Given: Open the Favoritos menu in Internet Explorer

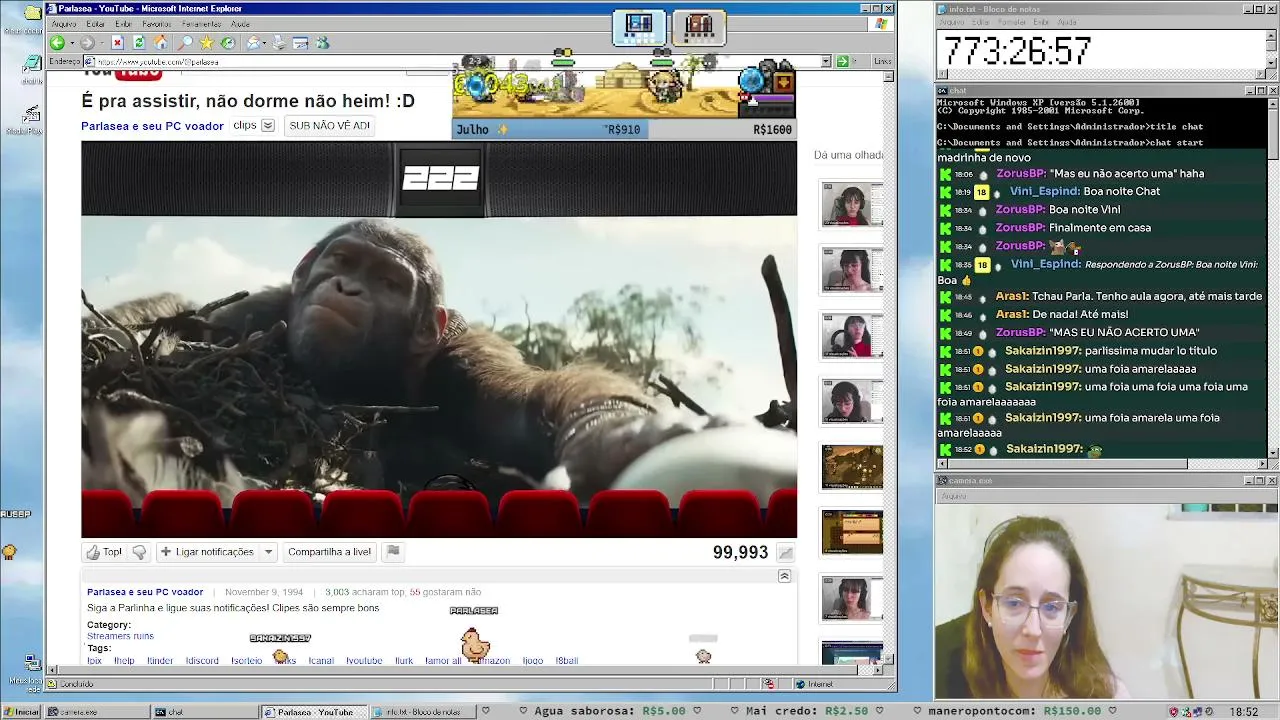Looking at the screenshot, I should pos(156,24).
